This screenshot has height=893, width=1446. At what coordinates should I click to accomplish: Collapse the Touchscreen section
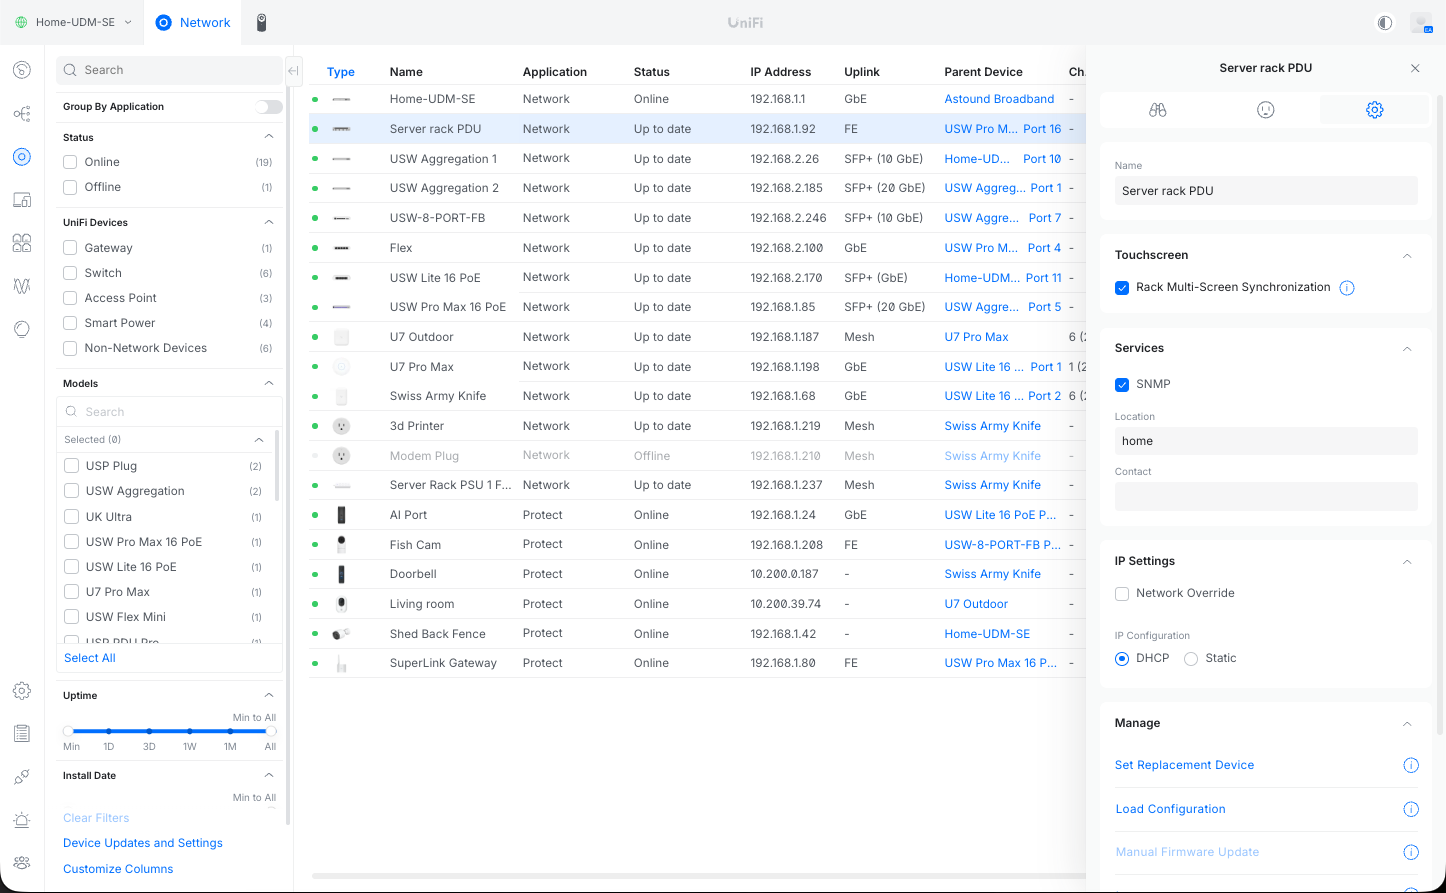click(x=1407, y=256)
